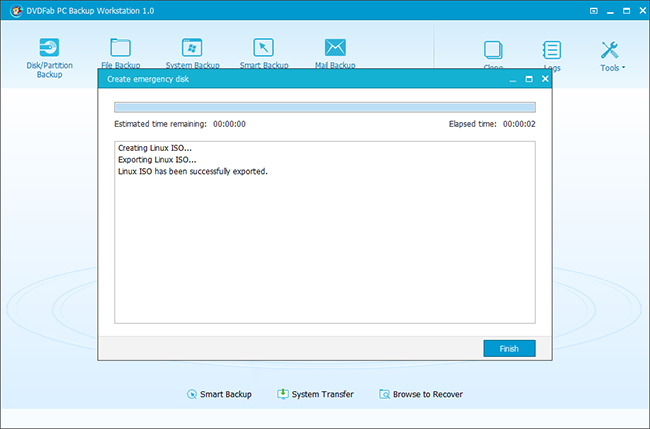This screenshot has width=650, height=429.
Task: Open the Tools wrench icon
Action: (610, 50)
